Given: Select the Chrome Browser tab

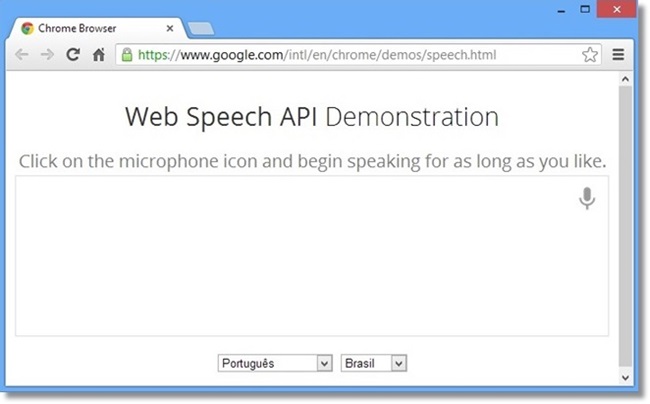Looking at the screenshot, I should pyautogui.click(x=99, y=28).
